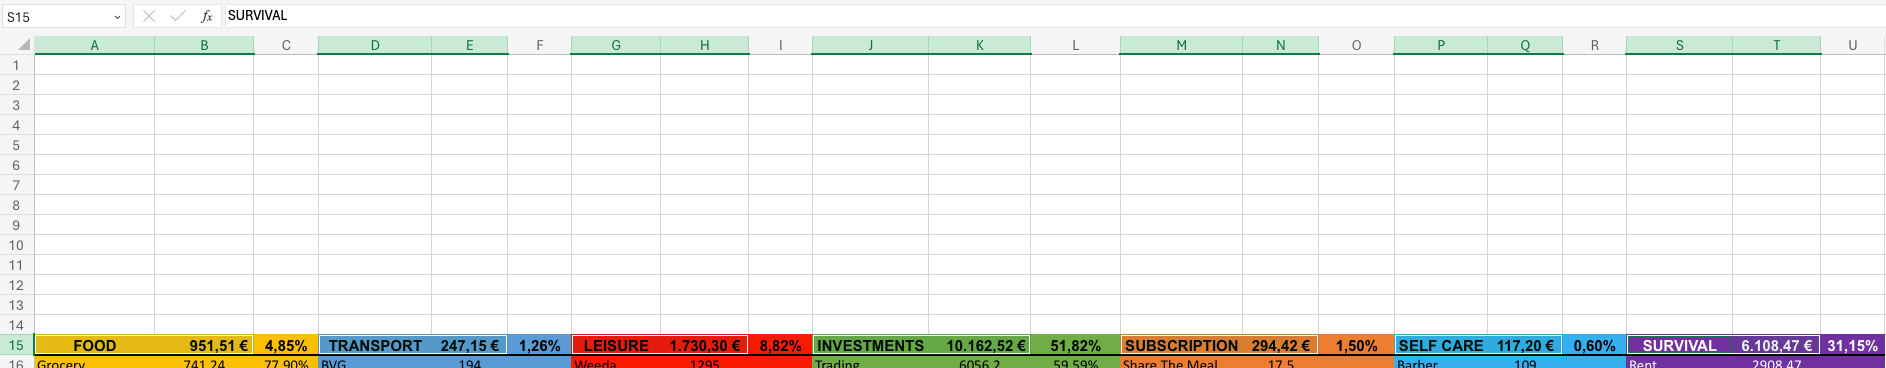
Task: Click the 117,20 € self care total
Action: pos(1525,345)
